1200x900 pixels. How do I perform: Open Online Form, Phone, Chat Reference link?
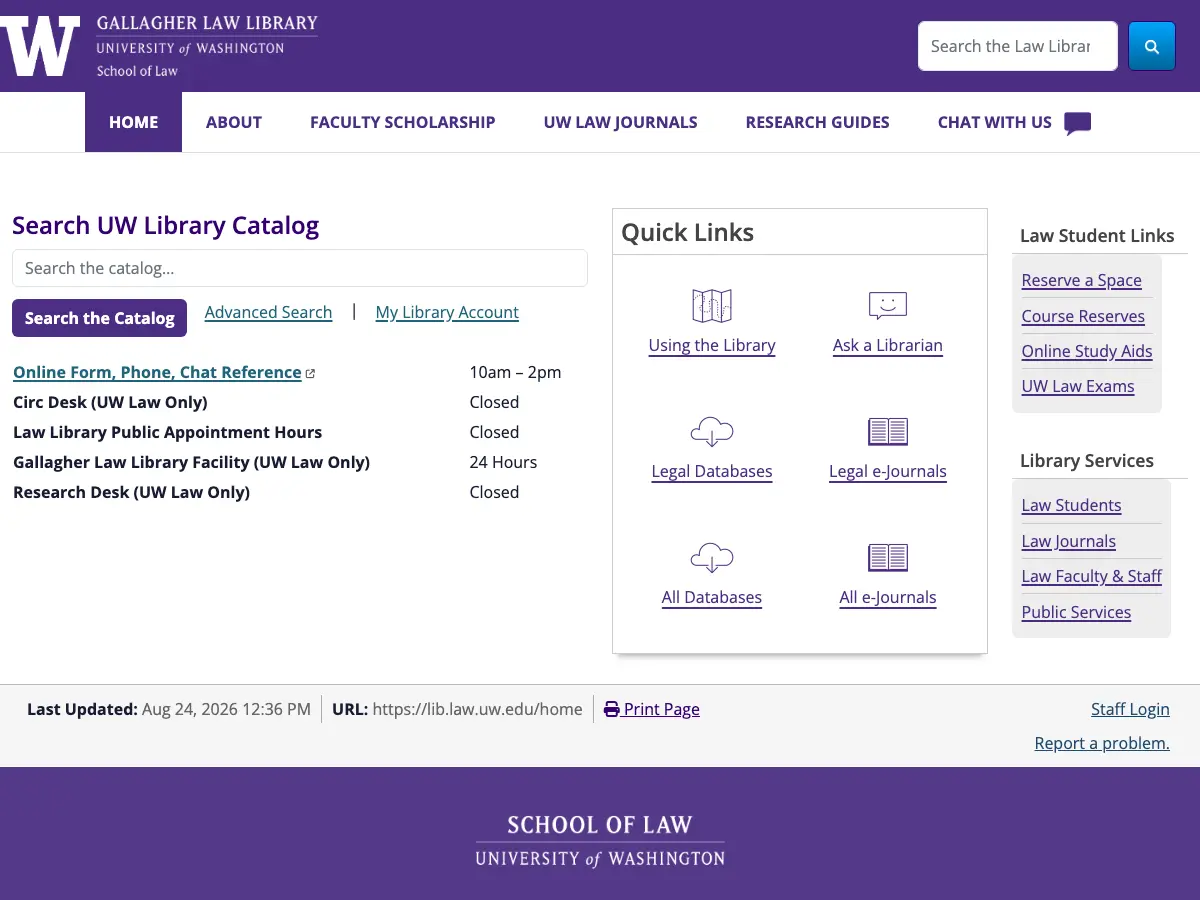click(x=157, y=372)
